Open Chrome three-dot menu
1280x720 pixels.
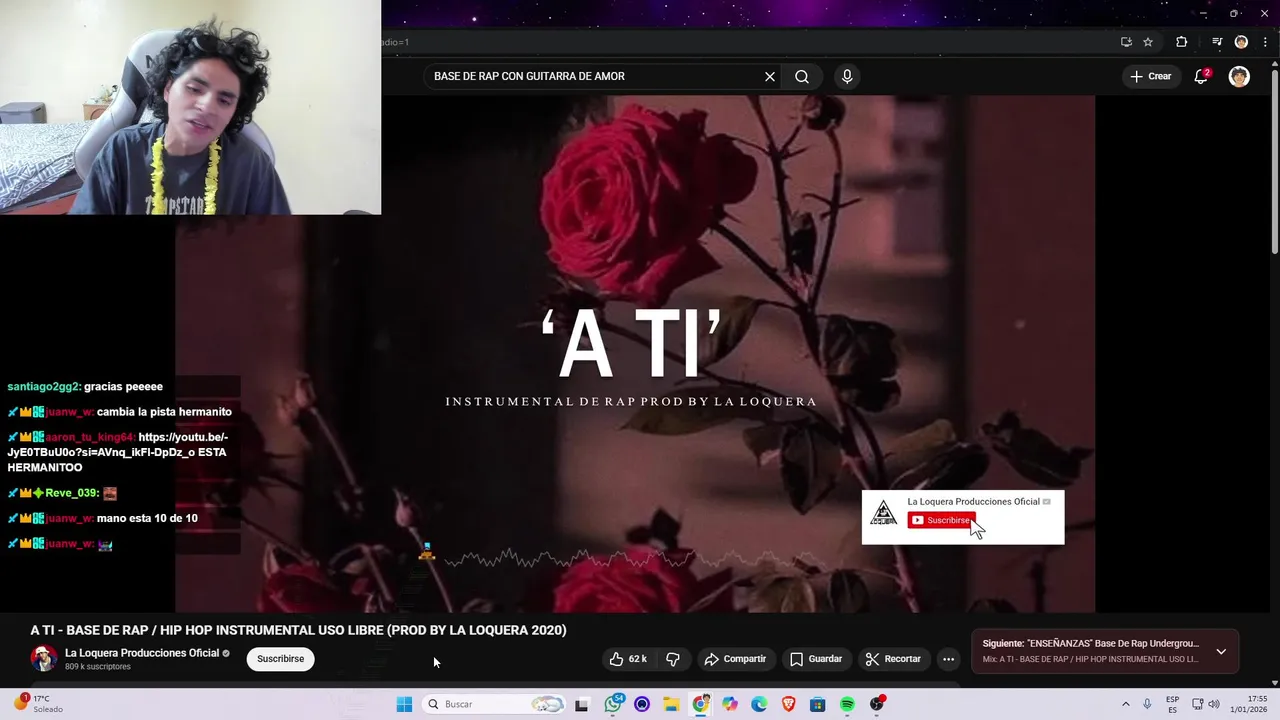1265,42
